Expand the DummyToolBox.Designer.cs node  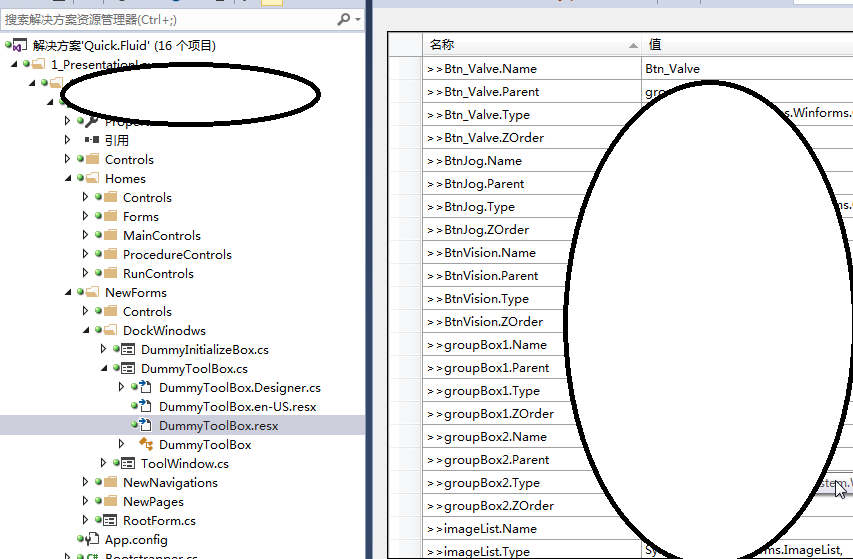pyautogui.click(x=121, y=387)
